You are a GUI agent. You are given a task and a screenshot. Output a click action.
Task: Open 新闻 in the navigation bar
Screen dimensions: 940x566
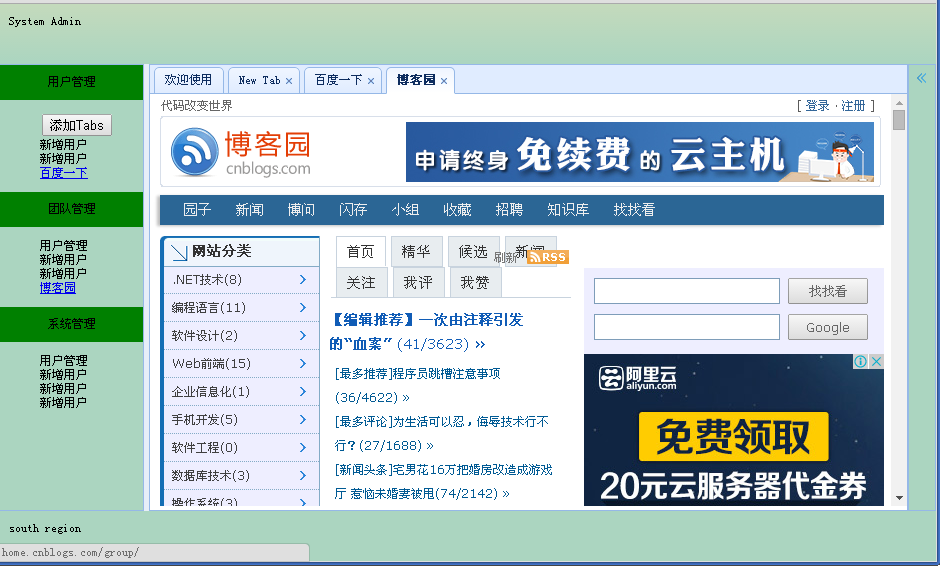[x=249, y=210]
